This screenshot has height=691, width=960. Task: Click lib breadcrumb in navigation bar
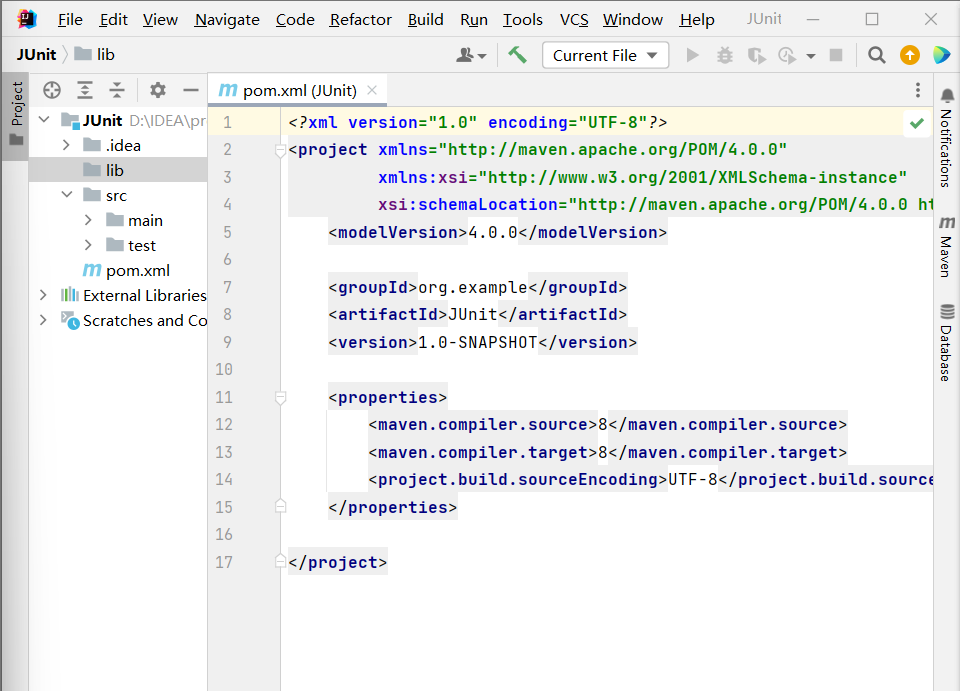pos(95,54)
